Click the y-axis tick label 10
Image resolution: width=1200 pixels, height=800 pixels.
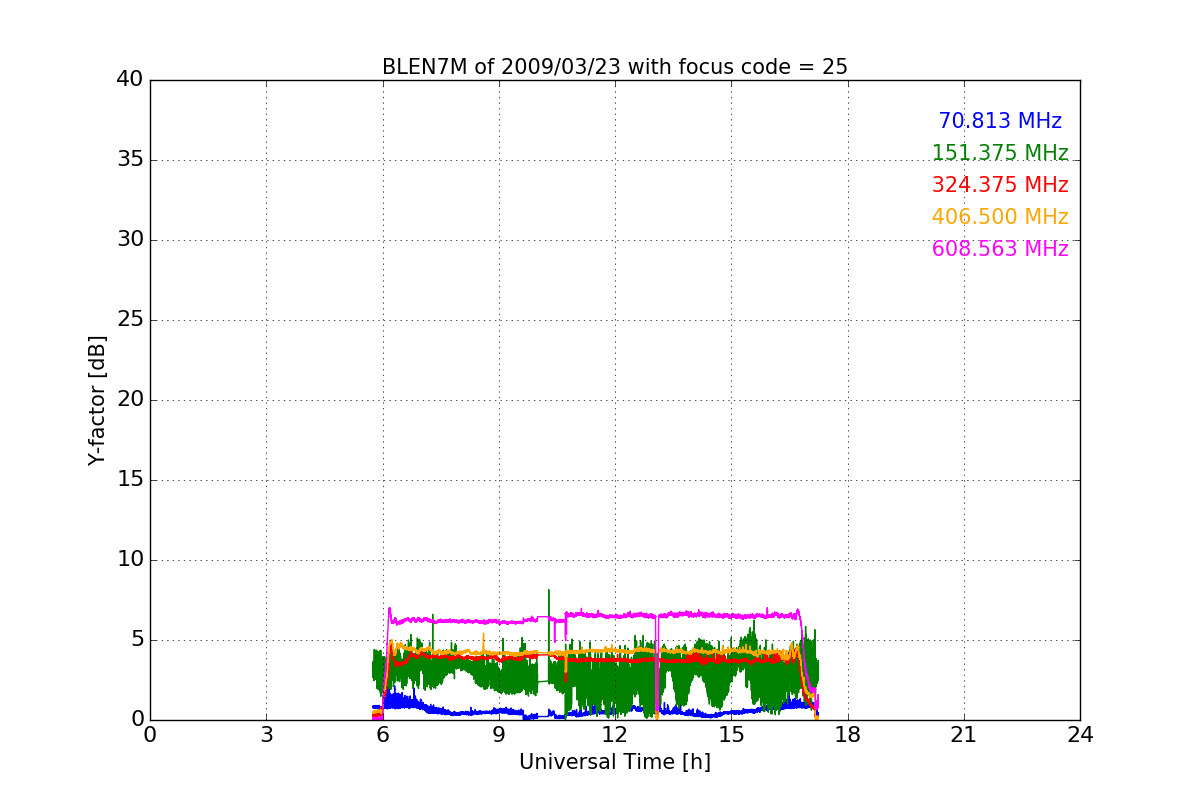(x=130, y=560)
